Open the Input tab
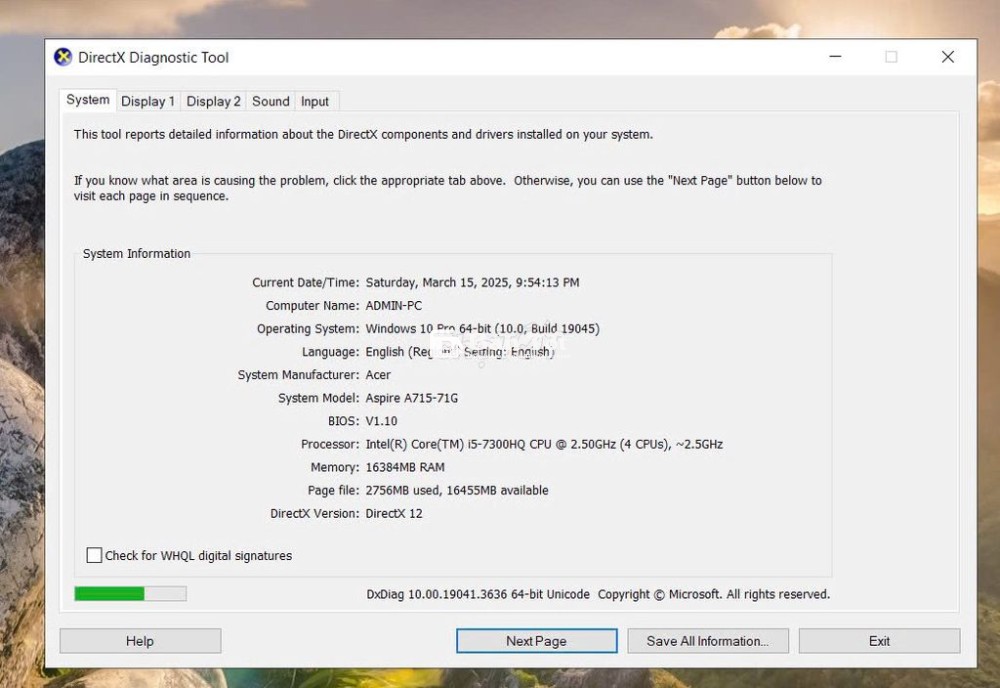The height and width of the screenshot is (688, 1000). [x=315, y=101]
